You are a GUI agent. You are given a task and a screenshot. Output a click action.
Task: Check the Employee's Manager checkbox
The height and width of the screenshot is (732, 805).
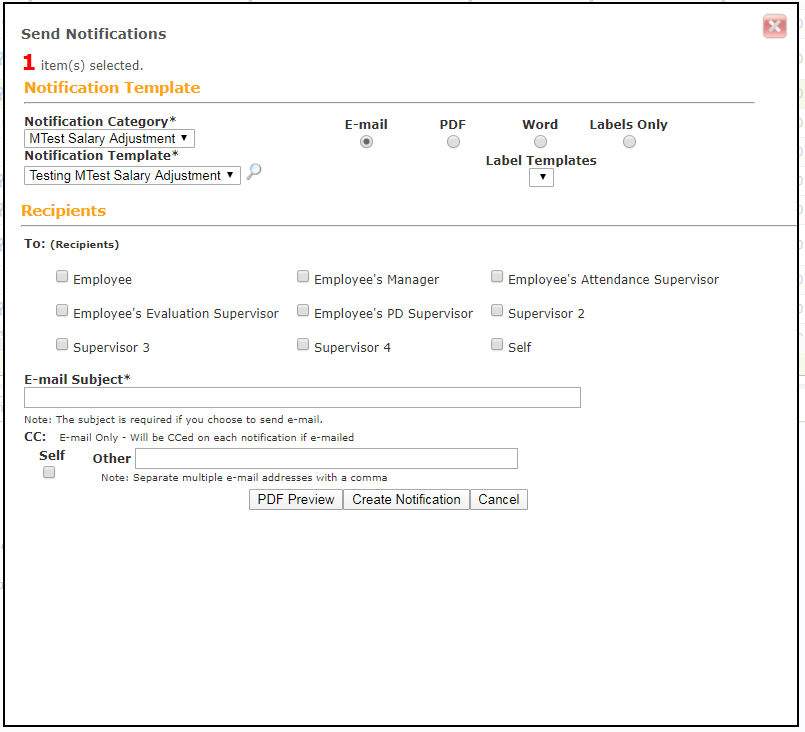coord(303,277)
